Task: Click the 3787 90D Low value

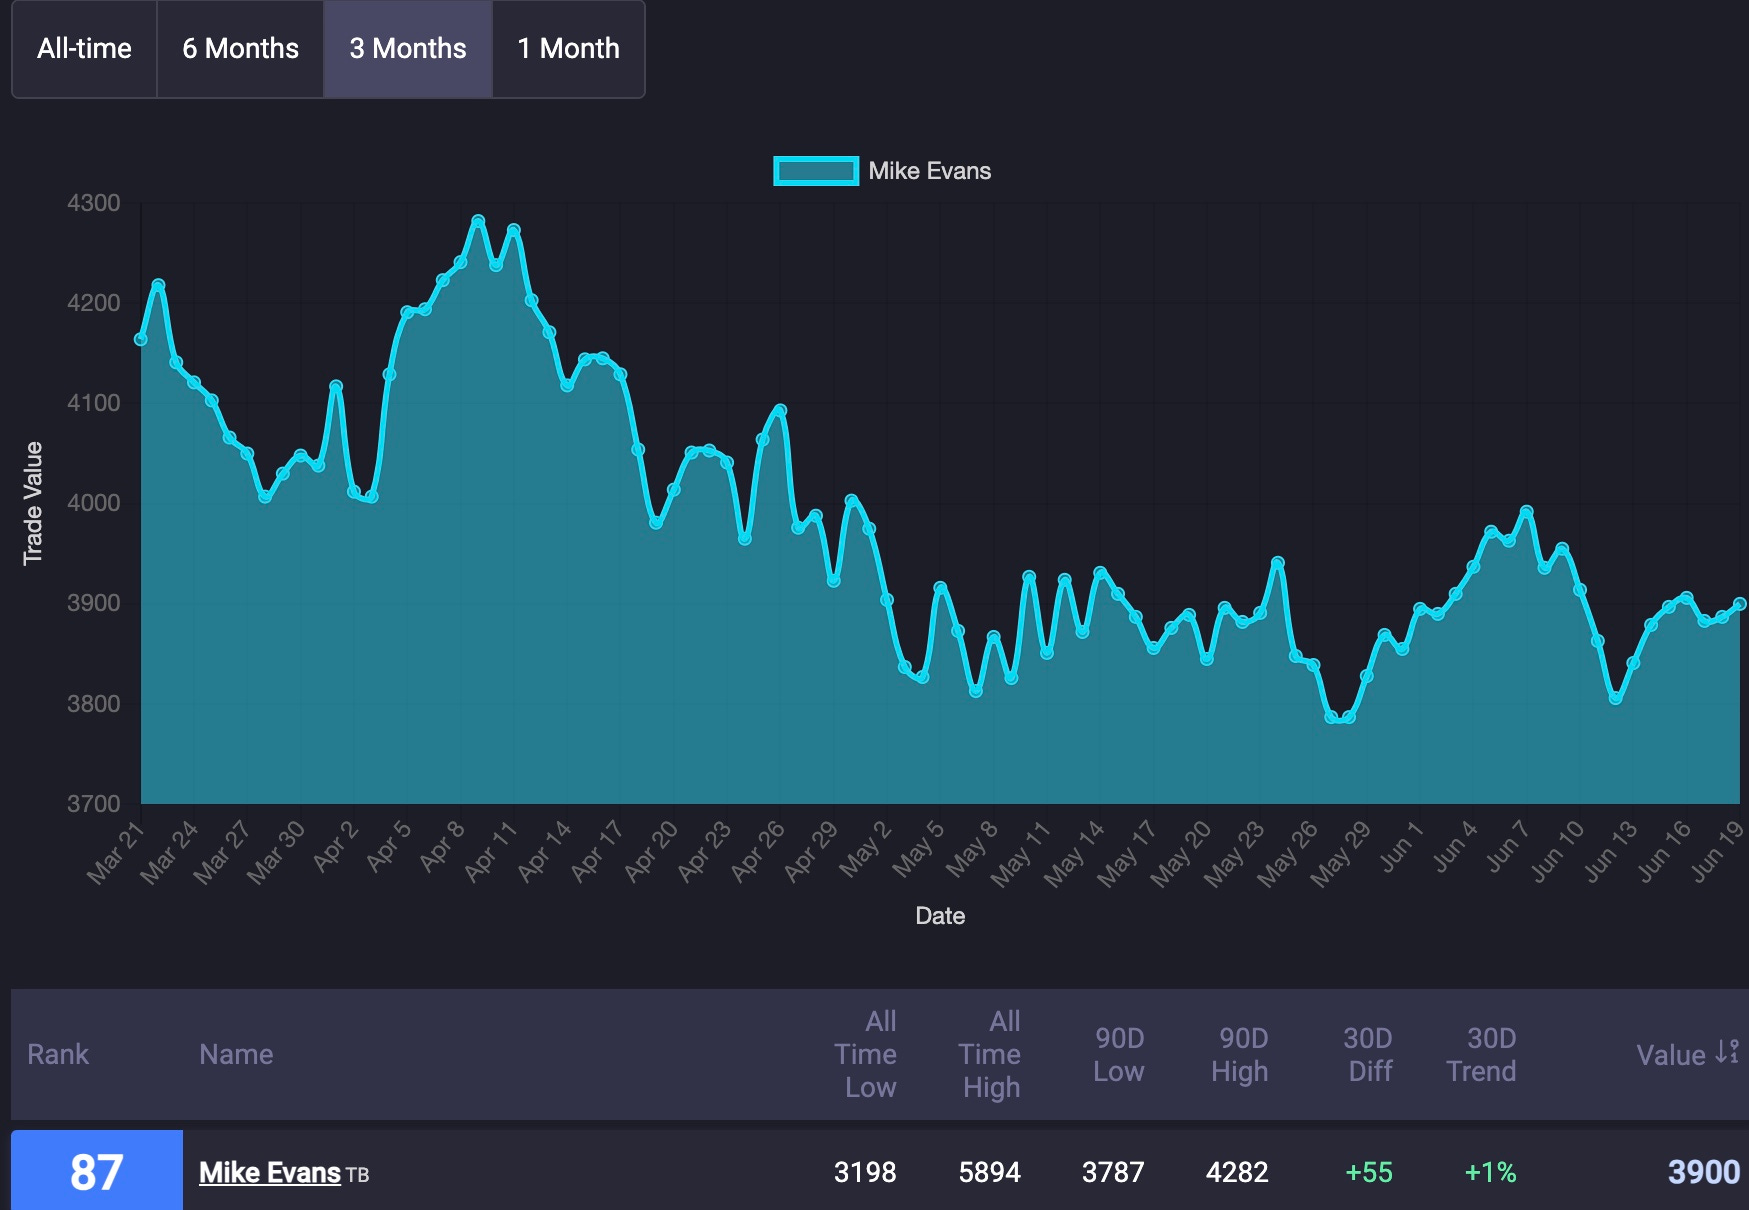Action: (1113, 1172)
